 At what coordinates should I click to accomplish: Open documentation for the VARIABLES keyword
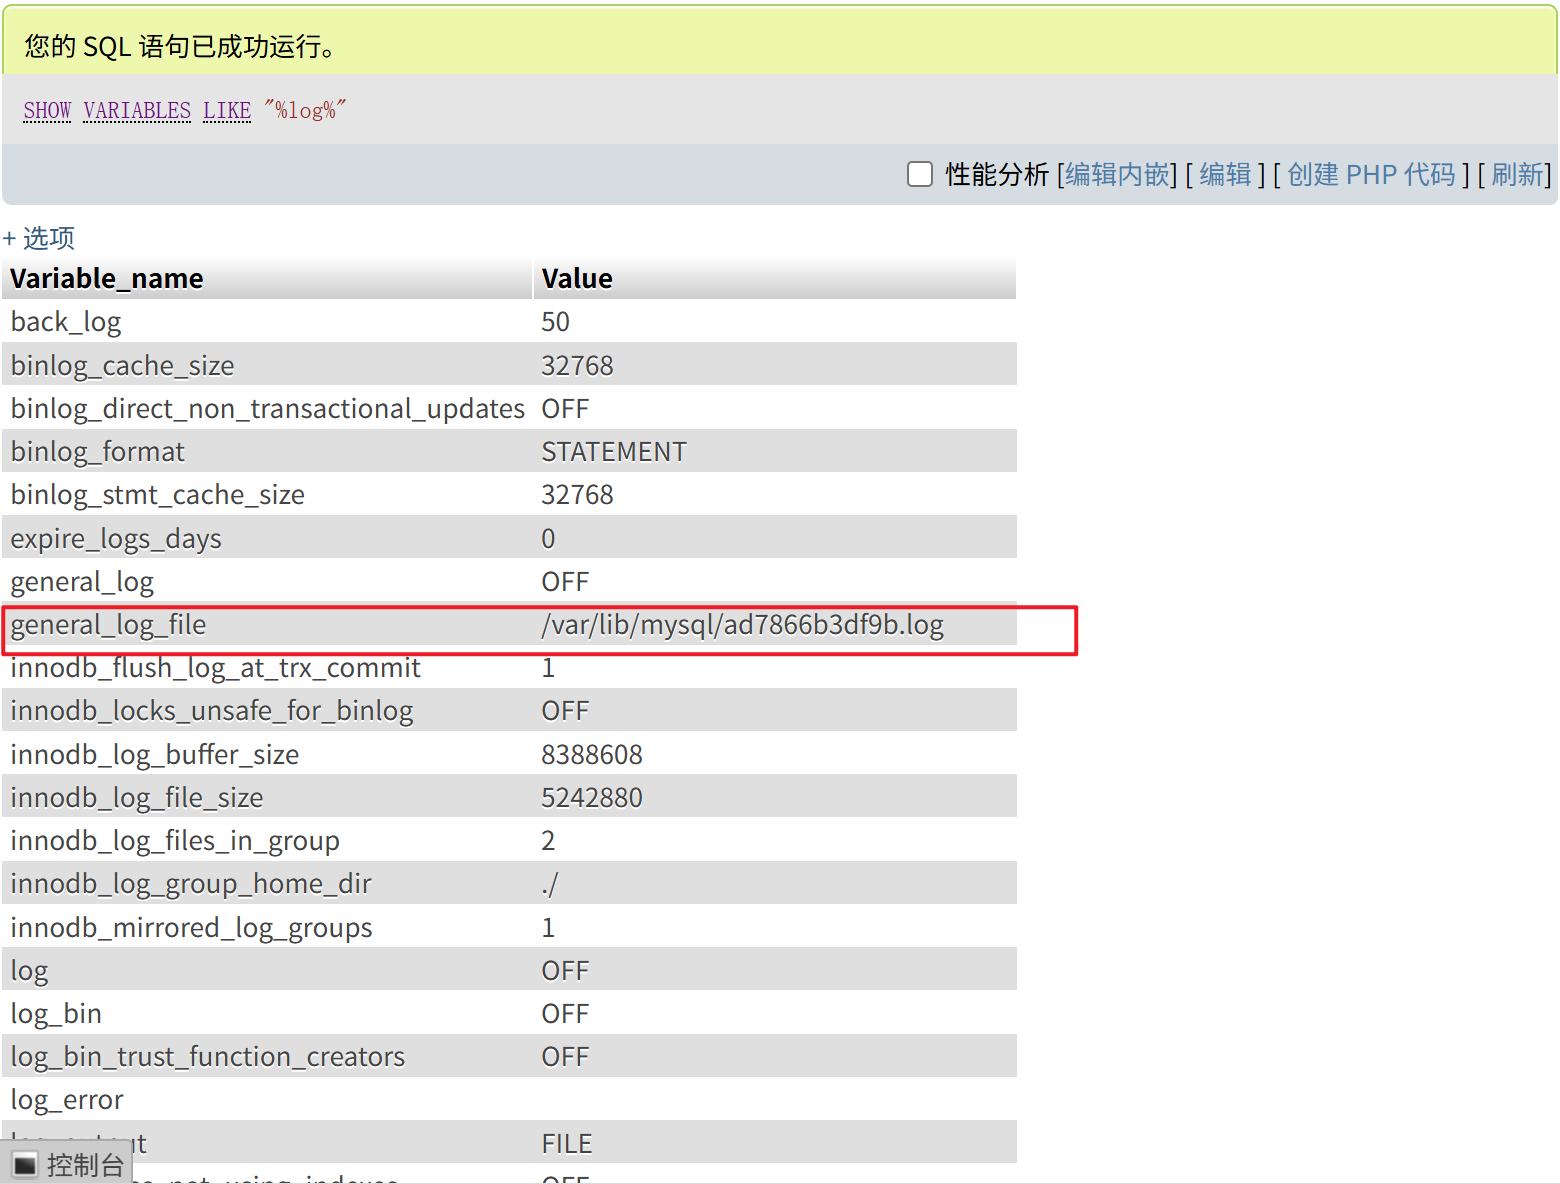coord(136,110)
